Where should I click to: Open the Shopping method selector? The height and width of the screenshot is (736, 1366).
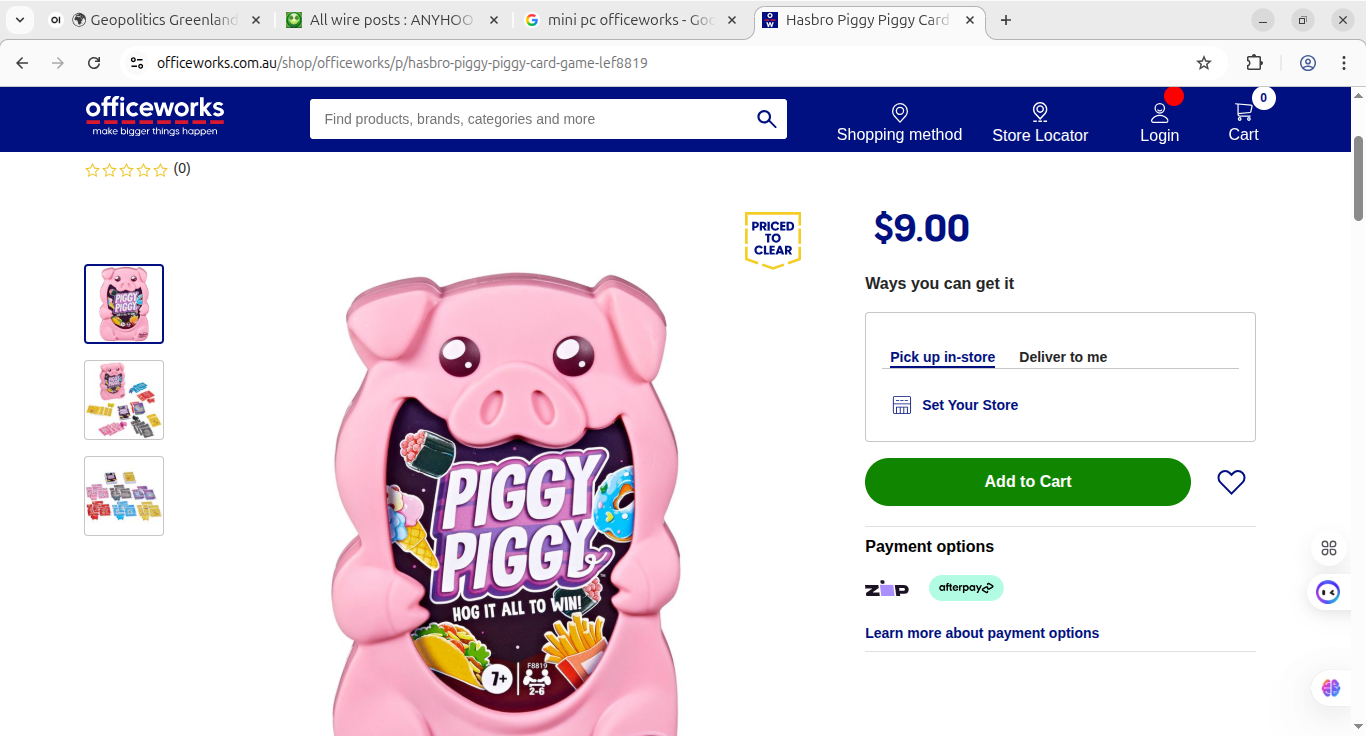click(899, 123)
